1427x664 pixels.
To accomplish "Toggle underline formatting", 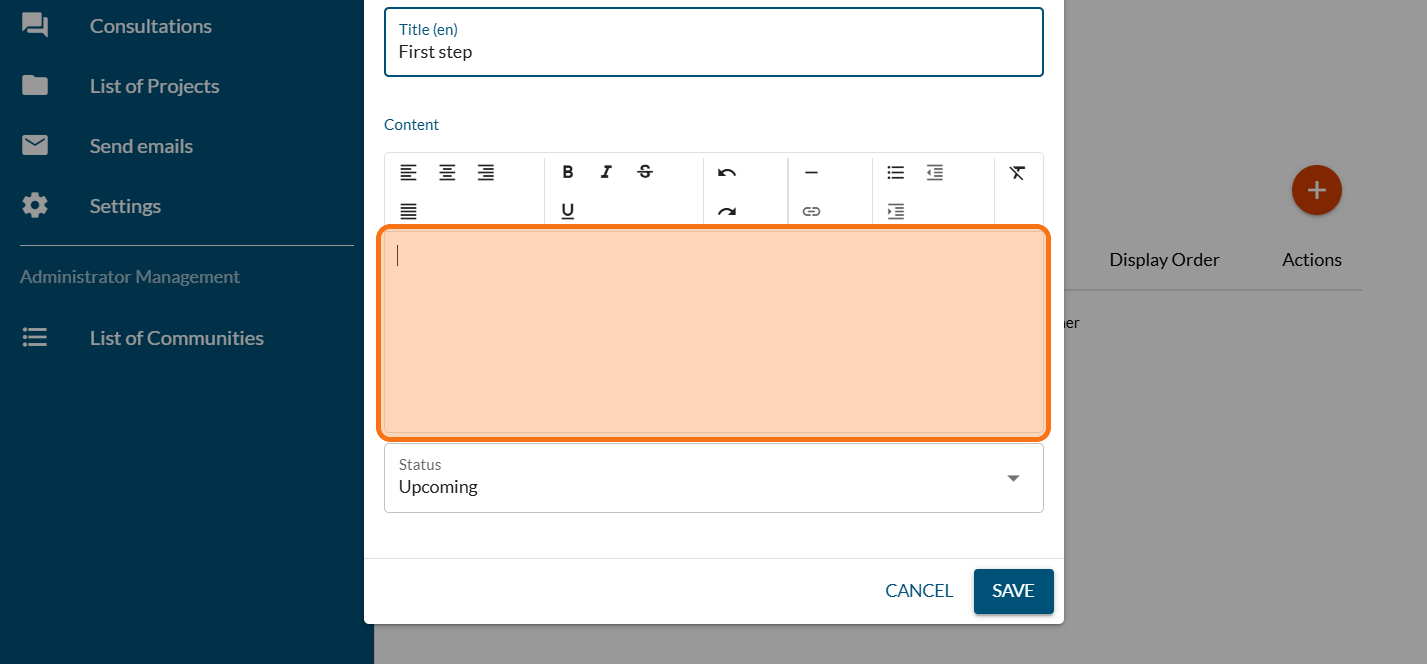I will pos(567,211).
